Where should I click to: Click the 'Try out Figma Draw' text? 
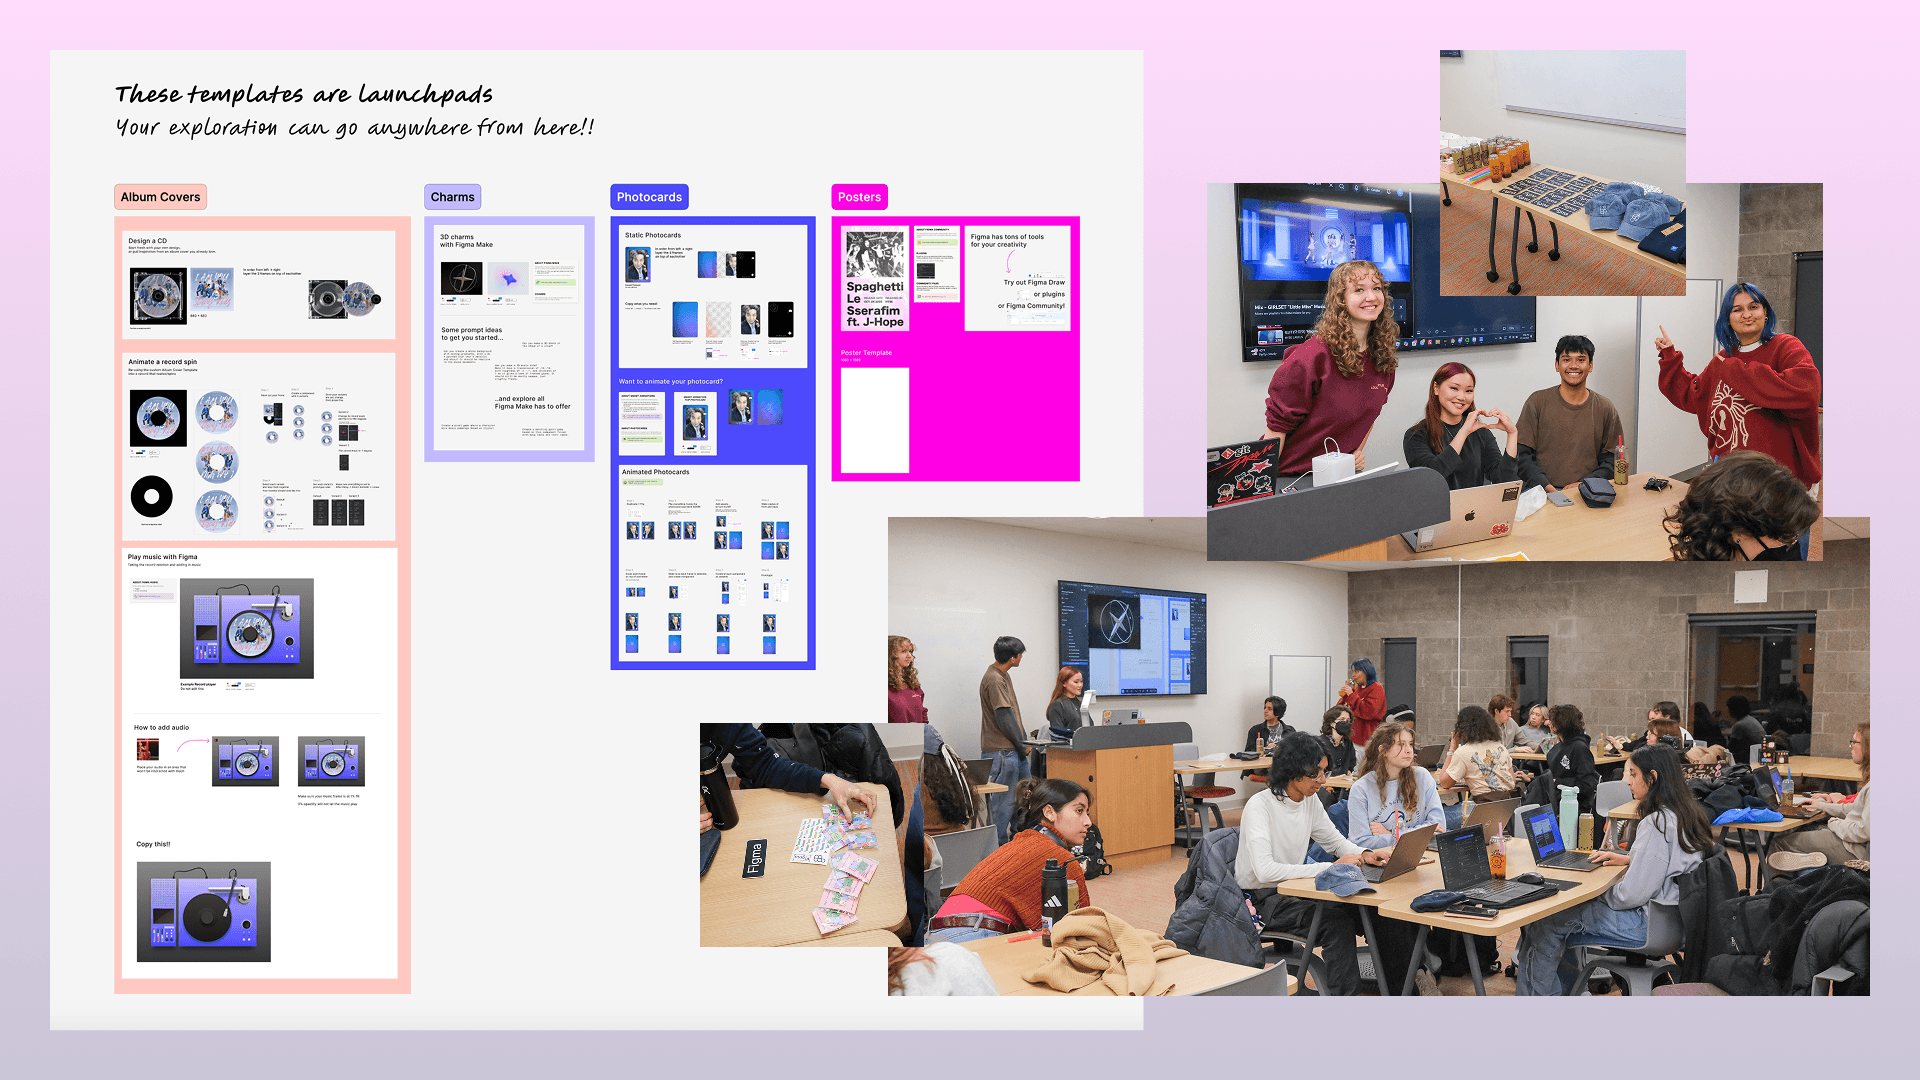pyautogui.click(x=1034, y=283)
